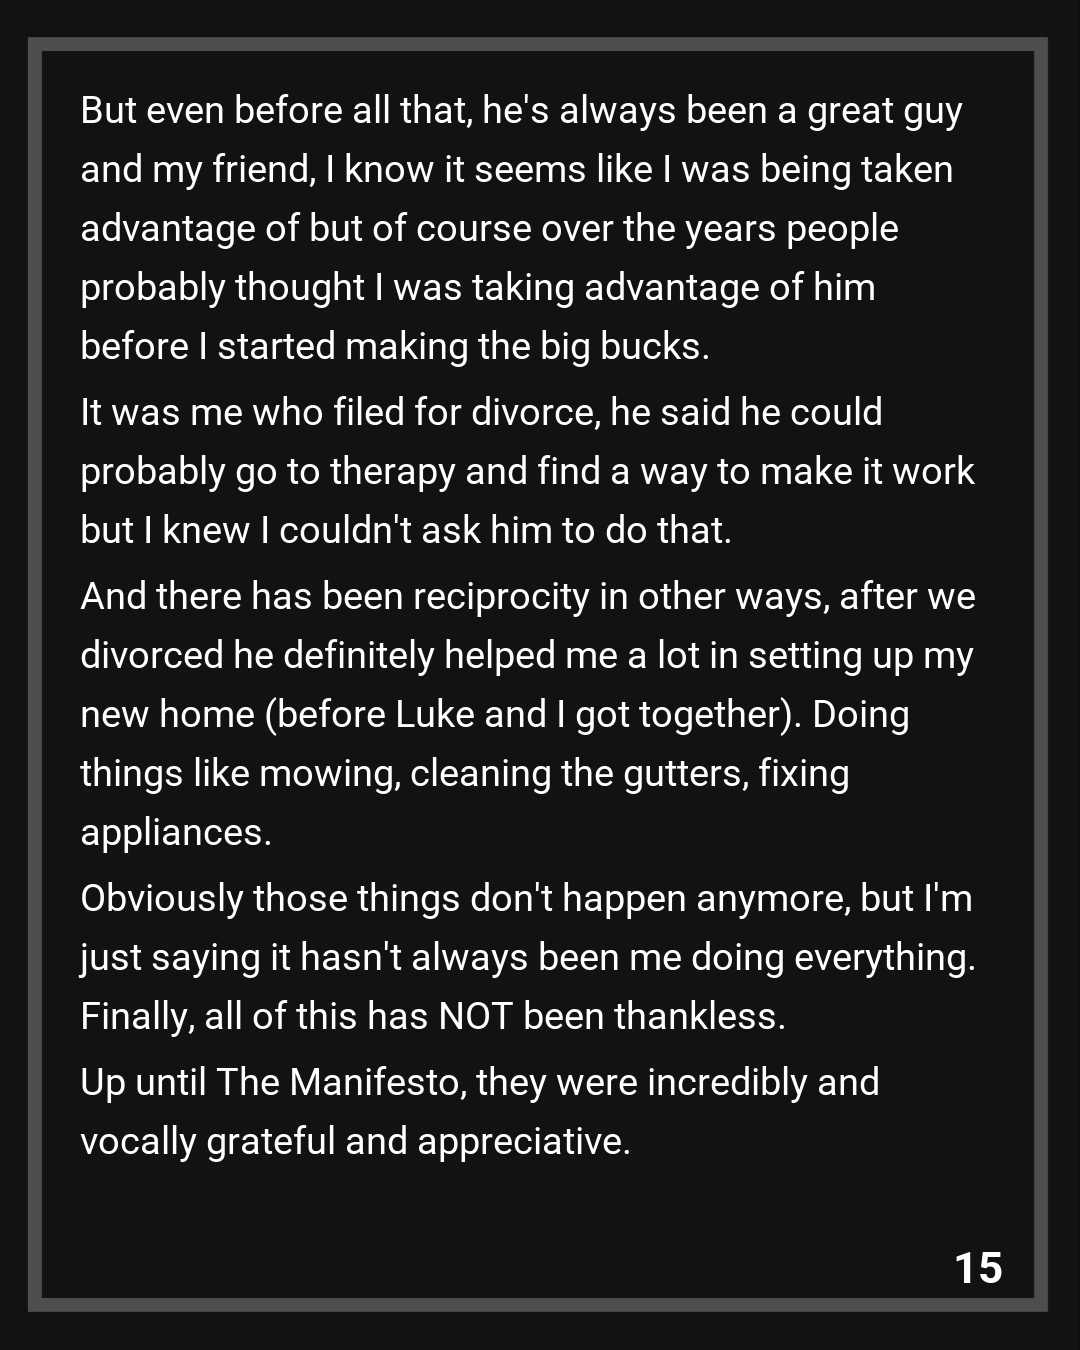Click the word "everything"

click(882, 957)
